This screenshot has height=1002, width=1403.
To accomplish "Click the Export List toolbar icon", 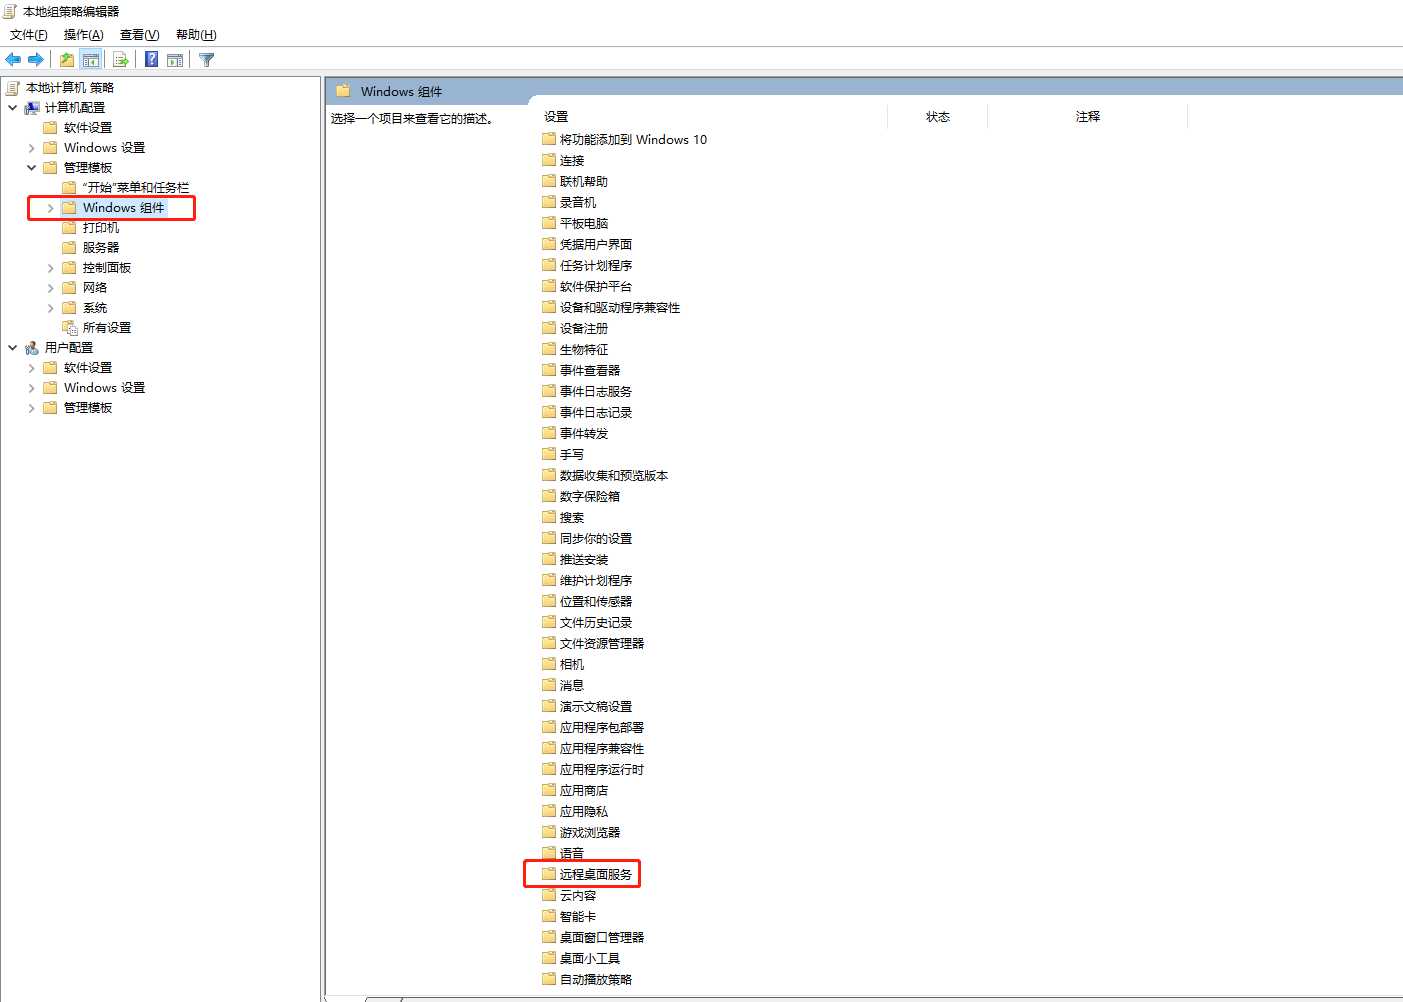I will pyautogui.click(x=121, y=60).
